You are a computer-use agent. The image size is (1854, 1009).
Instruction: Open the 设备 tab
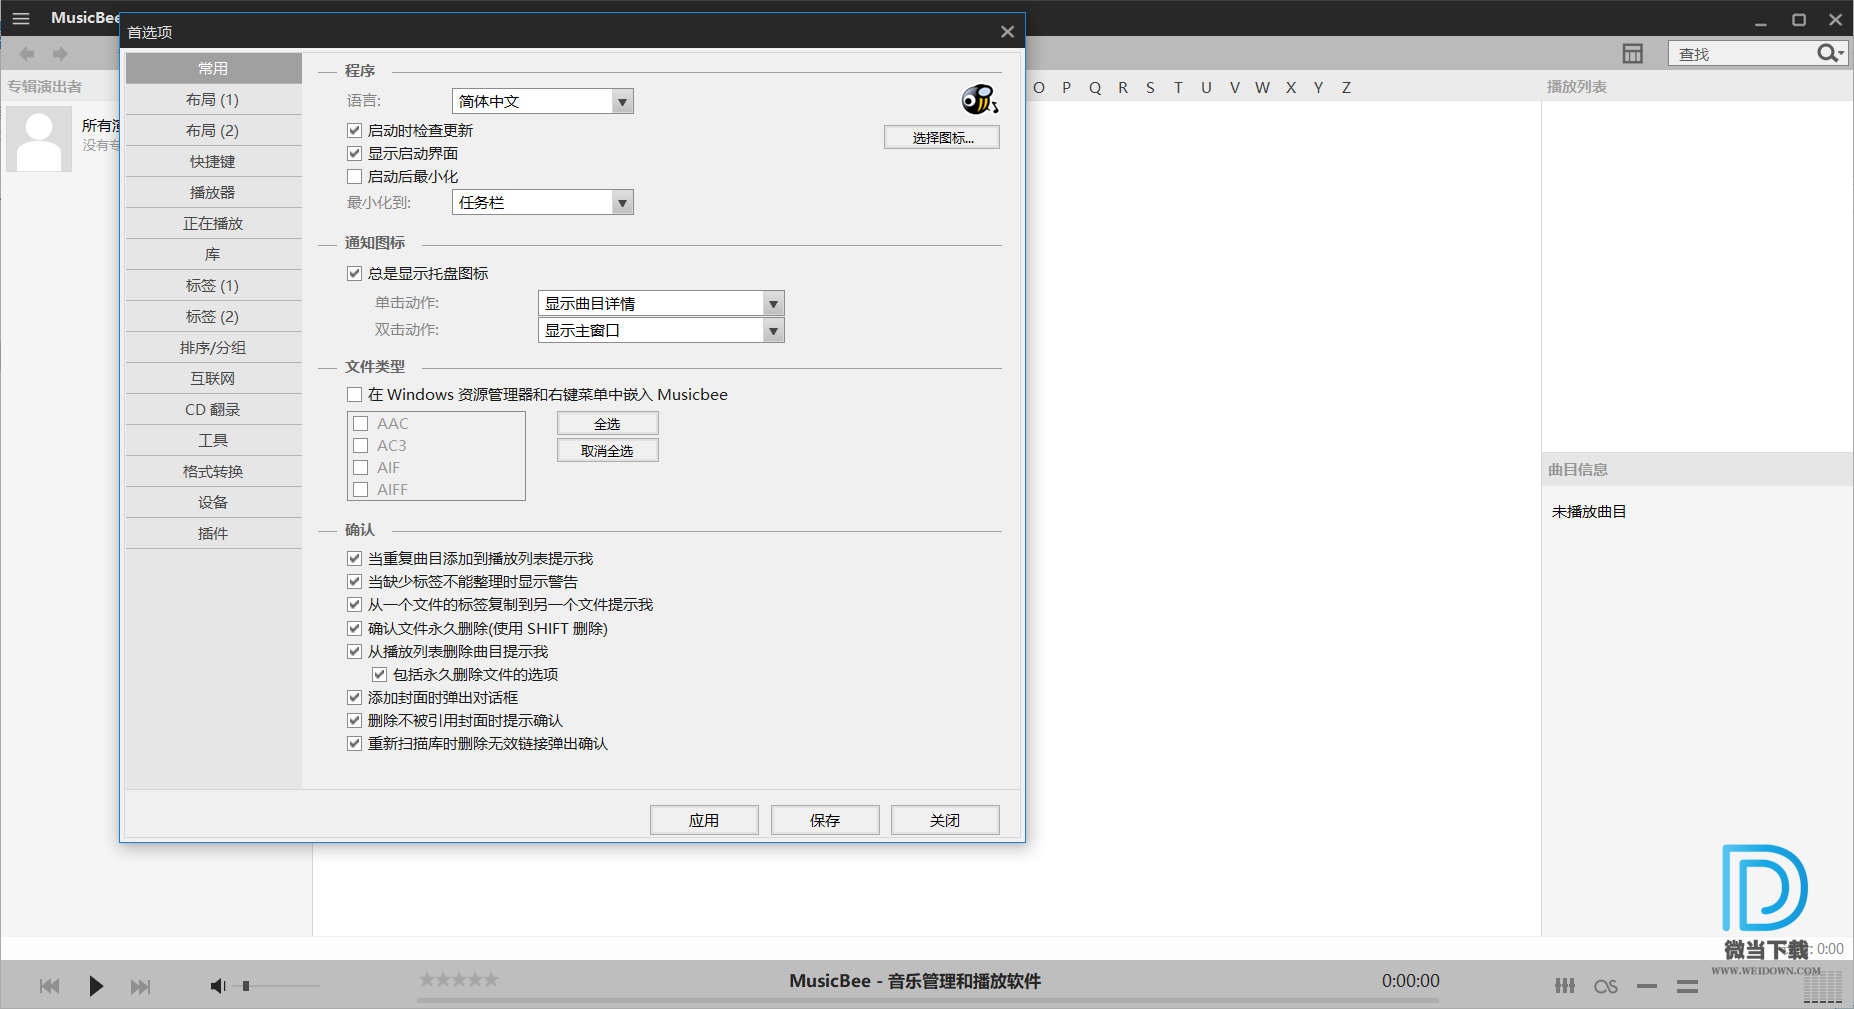(x=213, y=502)
